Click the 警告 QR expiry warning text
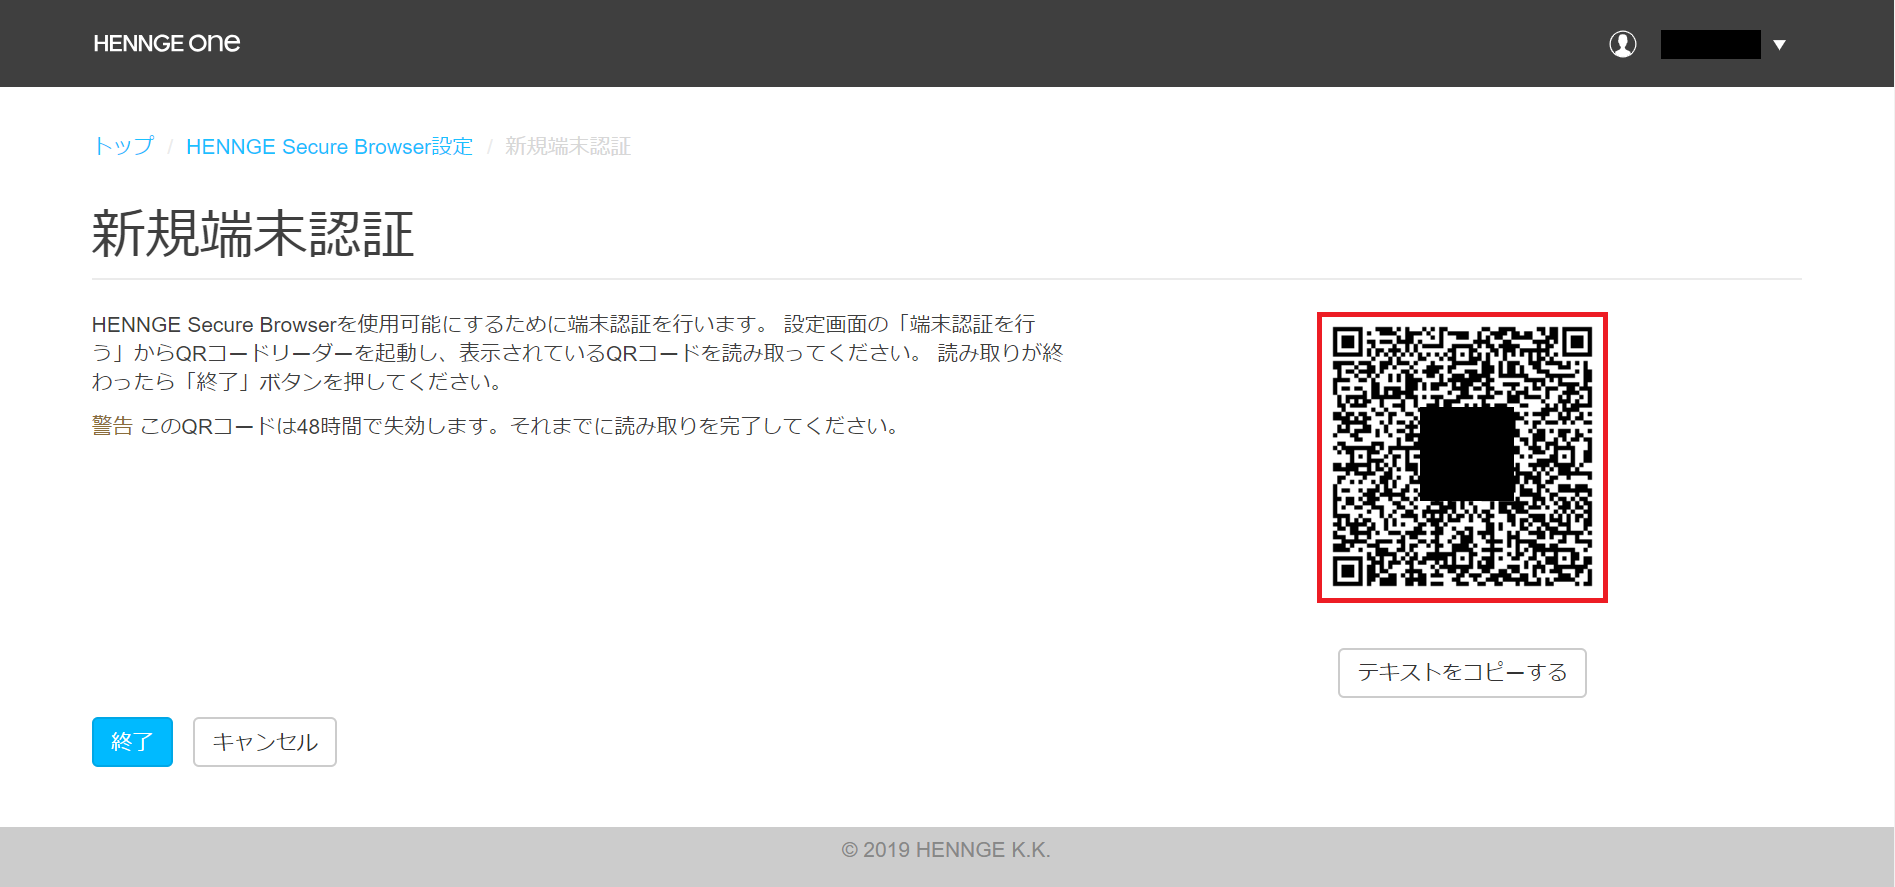 point(496,426)
